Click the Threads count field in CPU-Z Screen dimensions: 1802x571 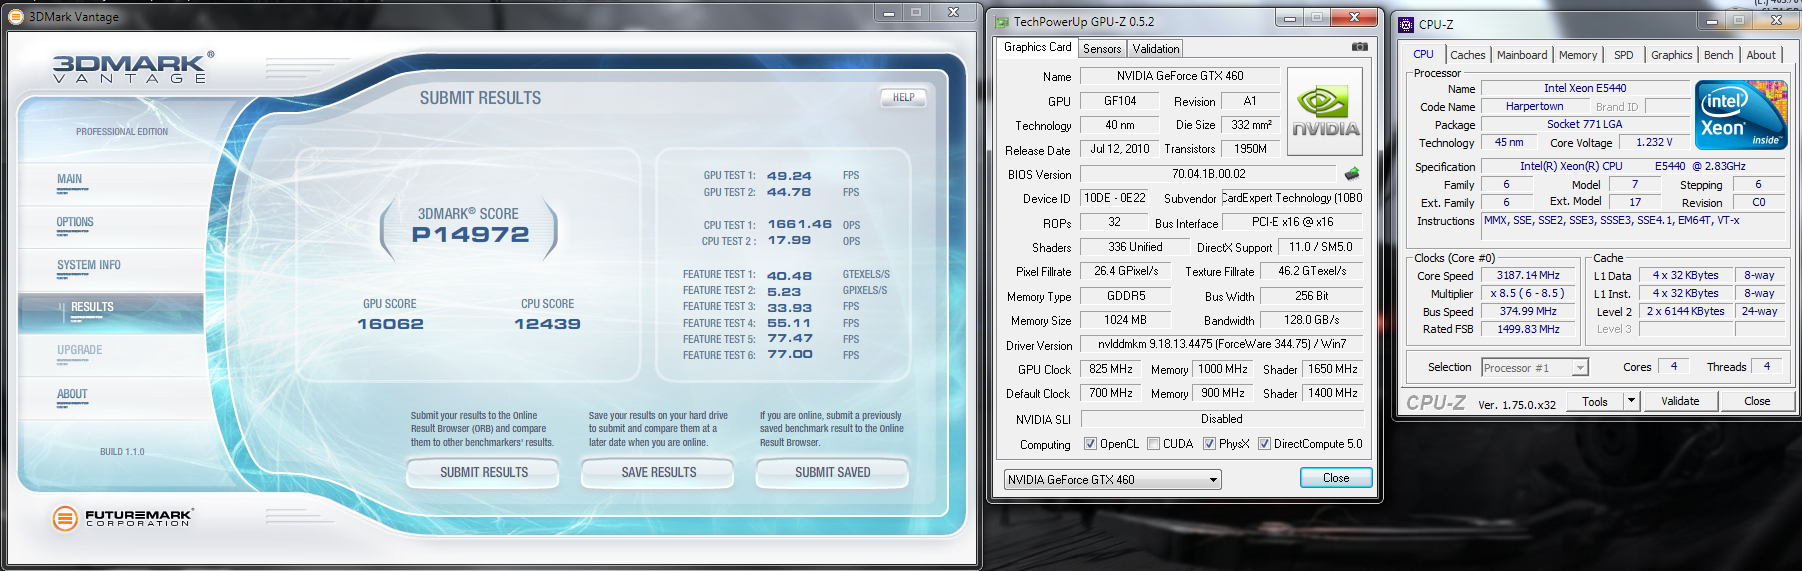(1767, 367)
